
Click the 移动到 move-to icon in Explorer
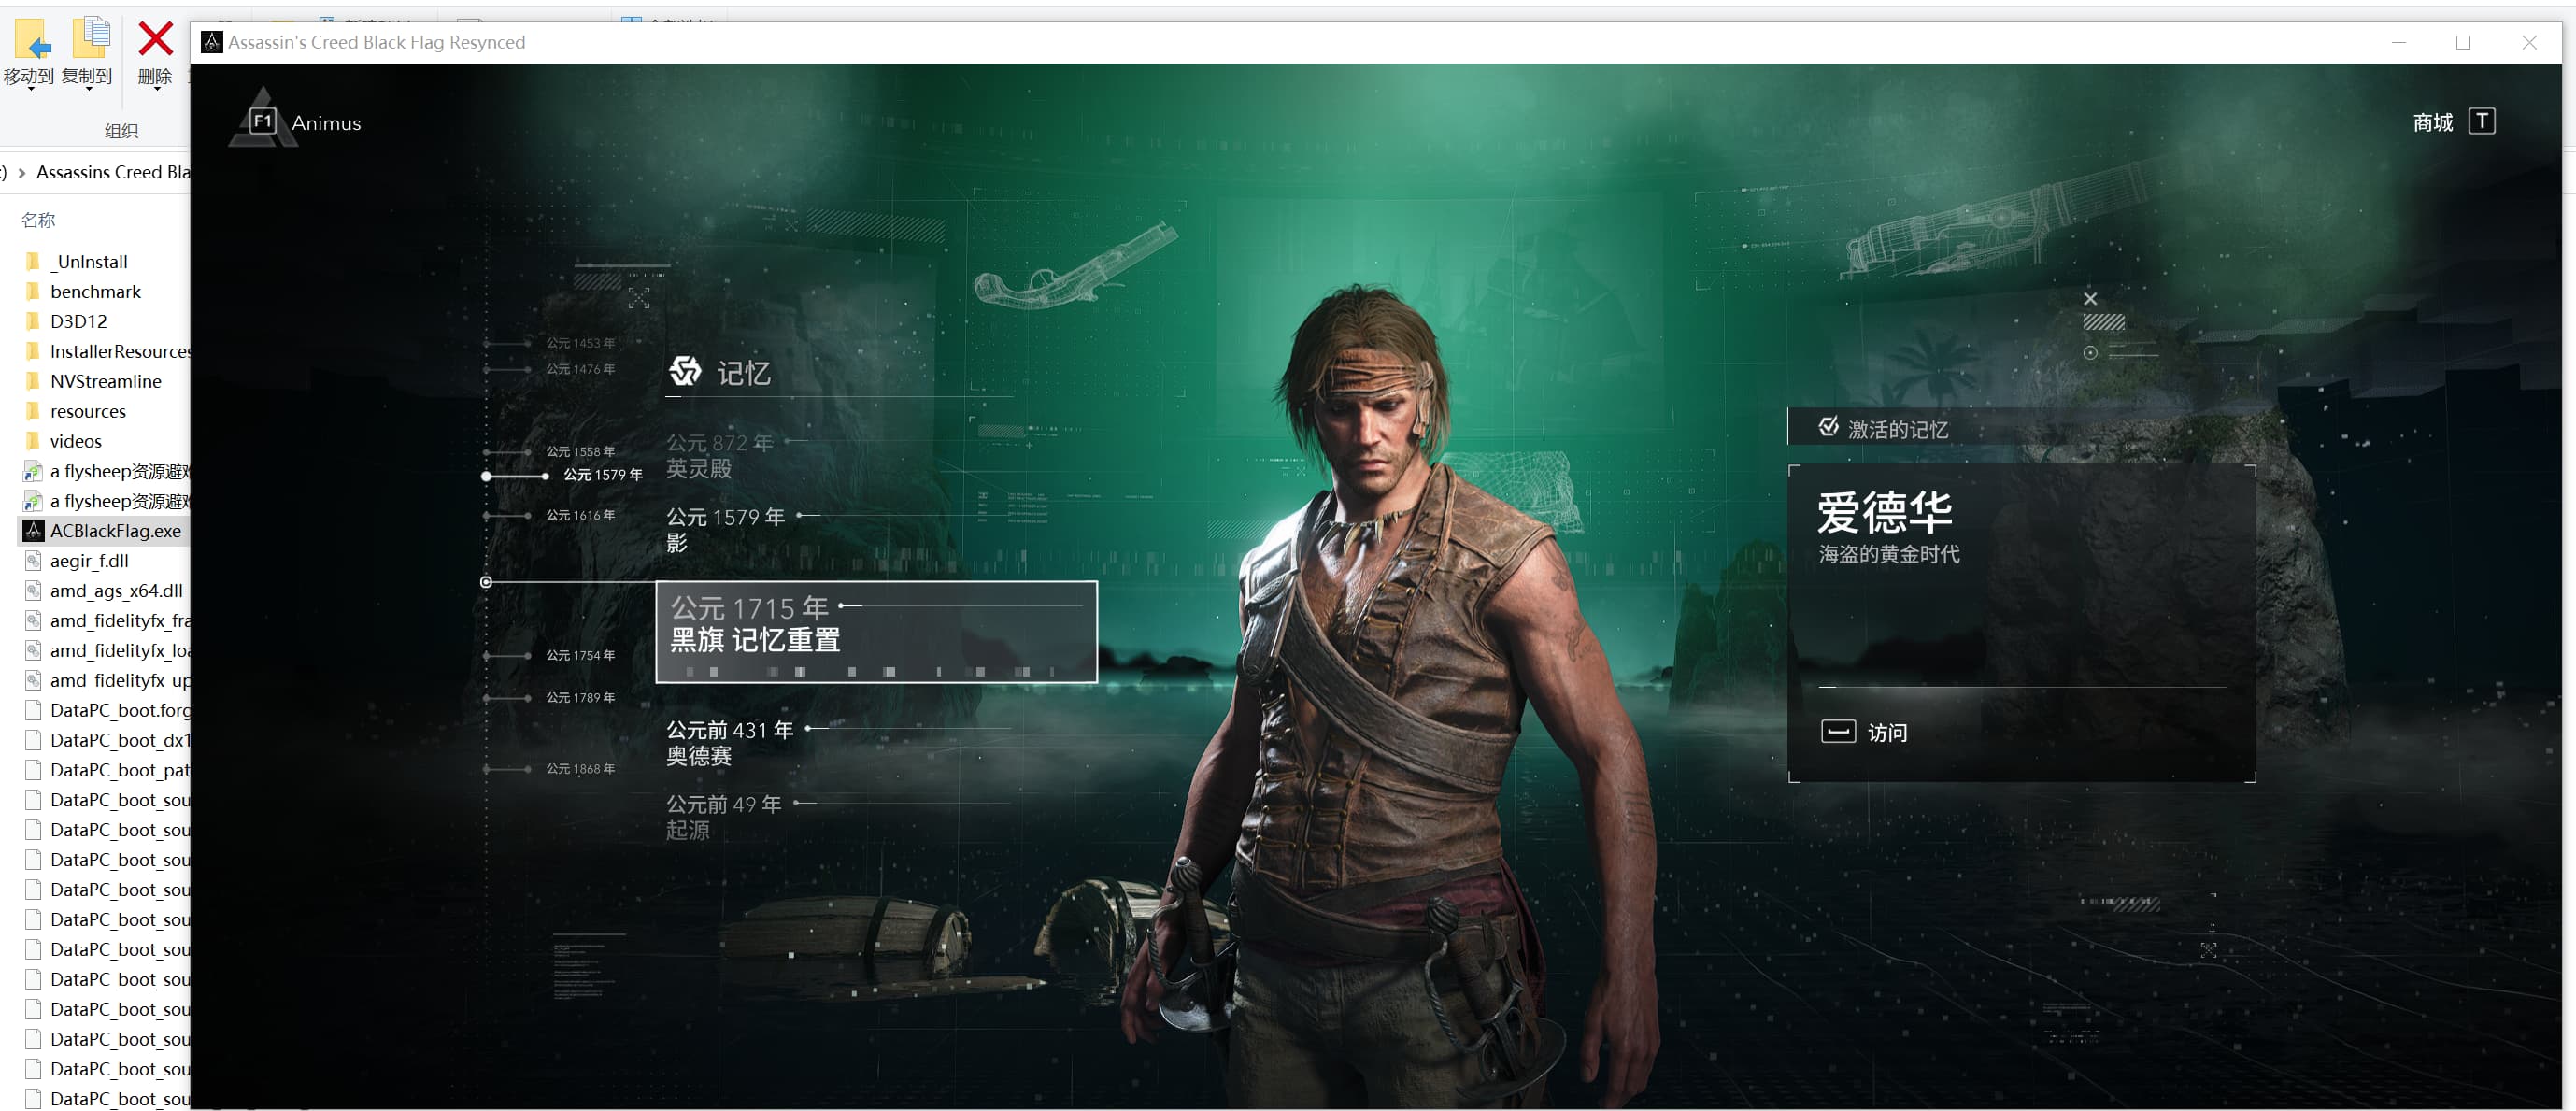[31, 40]
